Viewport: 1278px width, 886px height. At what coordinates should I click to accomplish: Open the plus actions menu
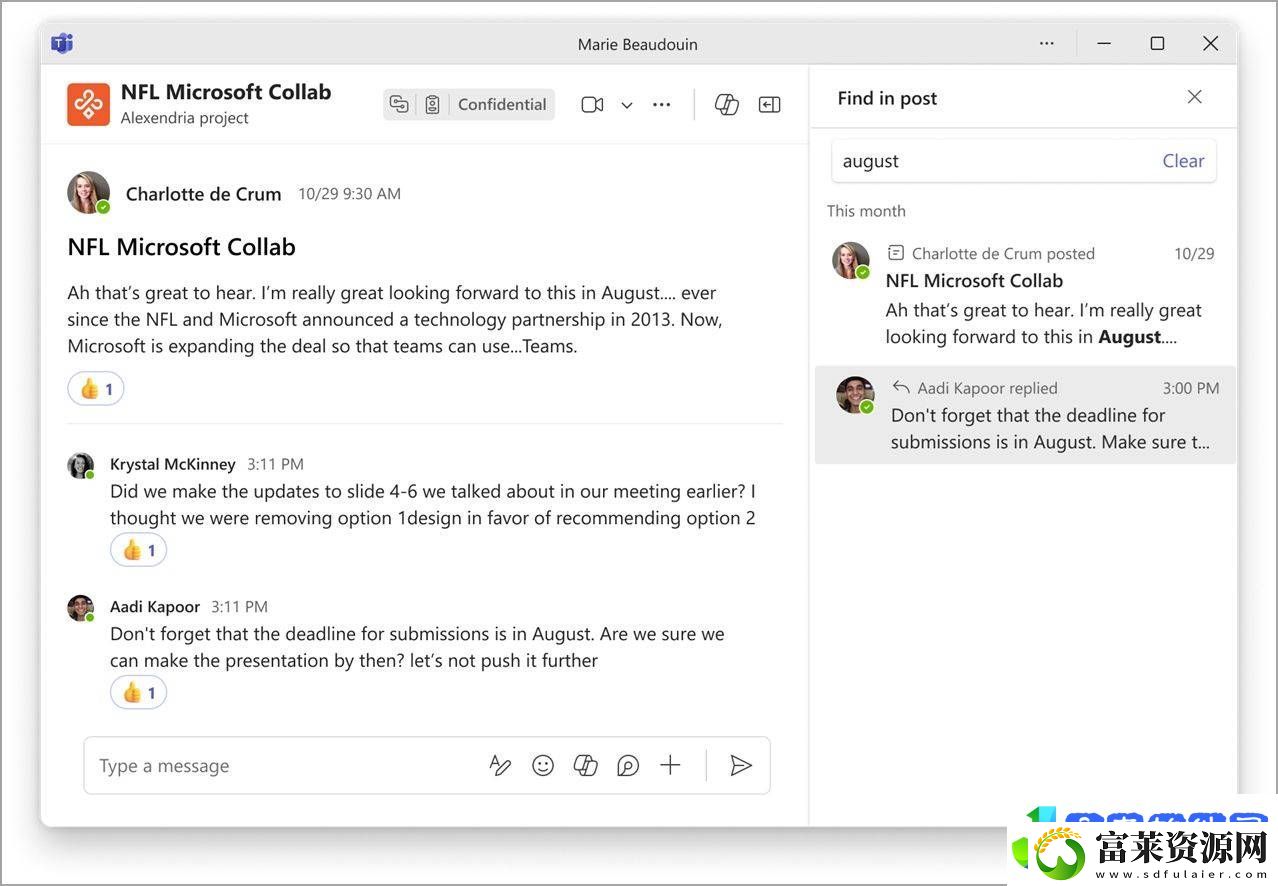click(x=670, y=766)
